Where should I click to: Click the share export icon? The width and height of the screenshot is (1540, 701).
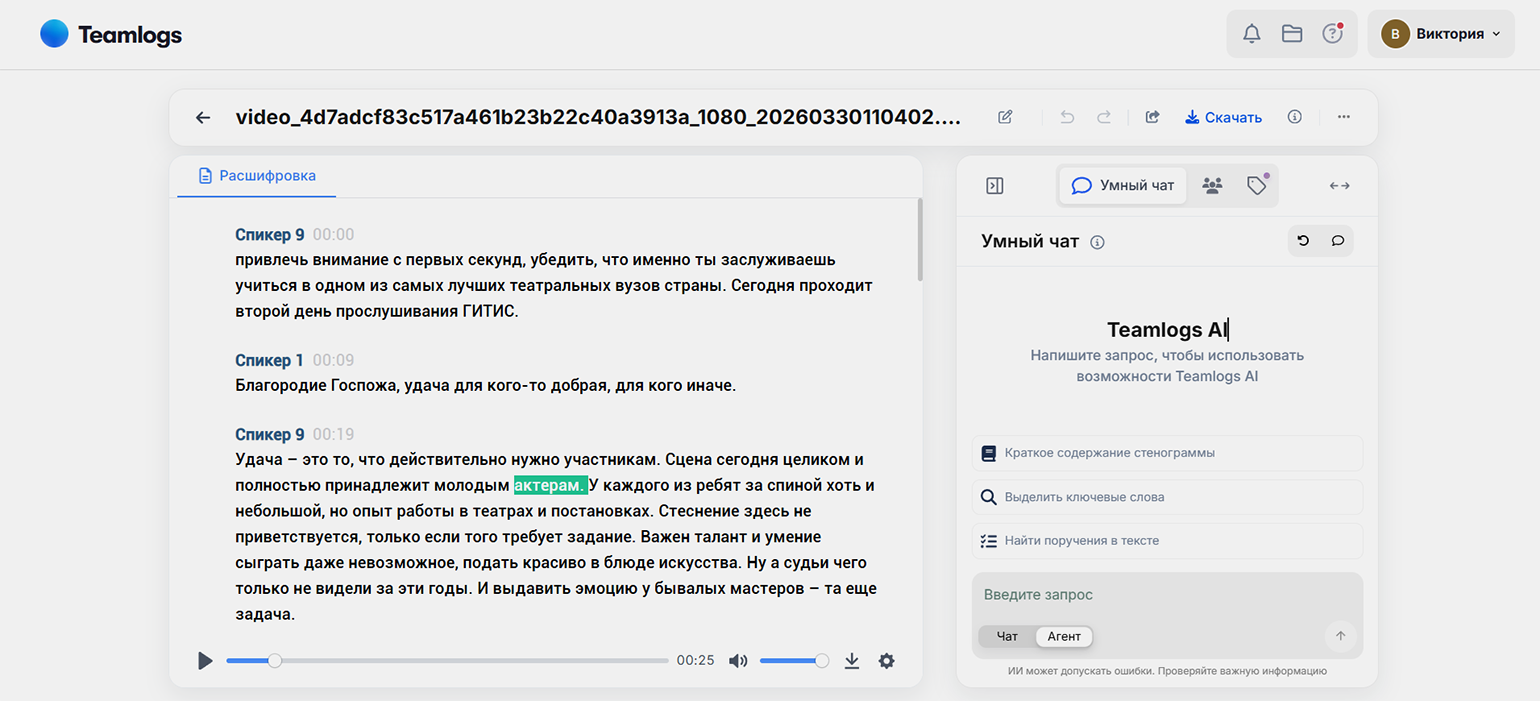tap(1152, 117)
